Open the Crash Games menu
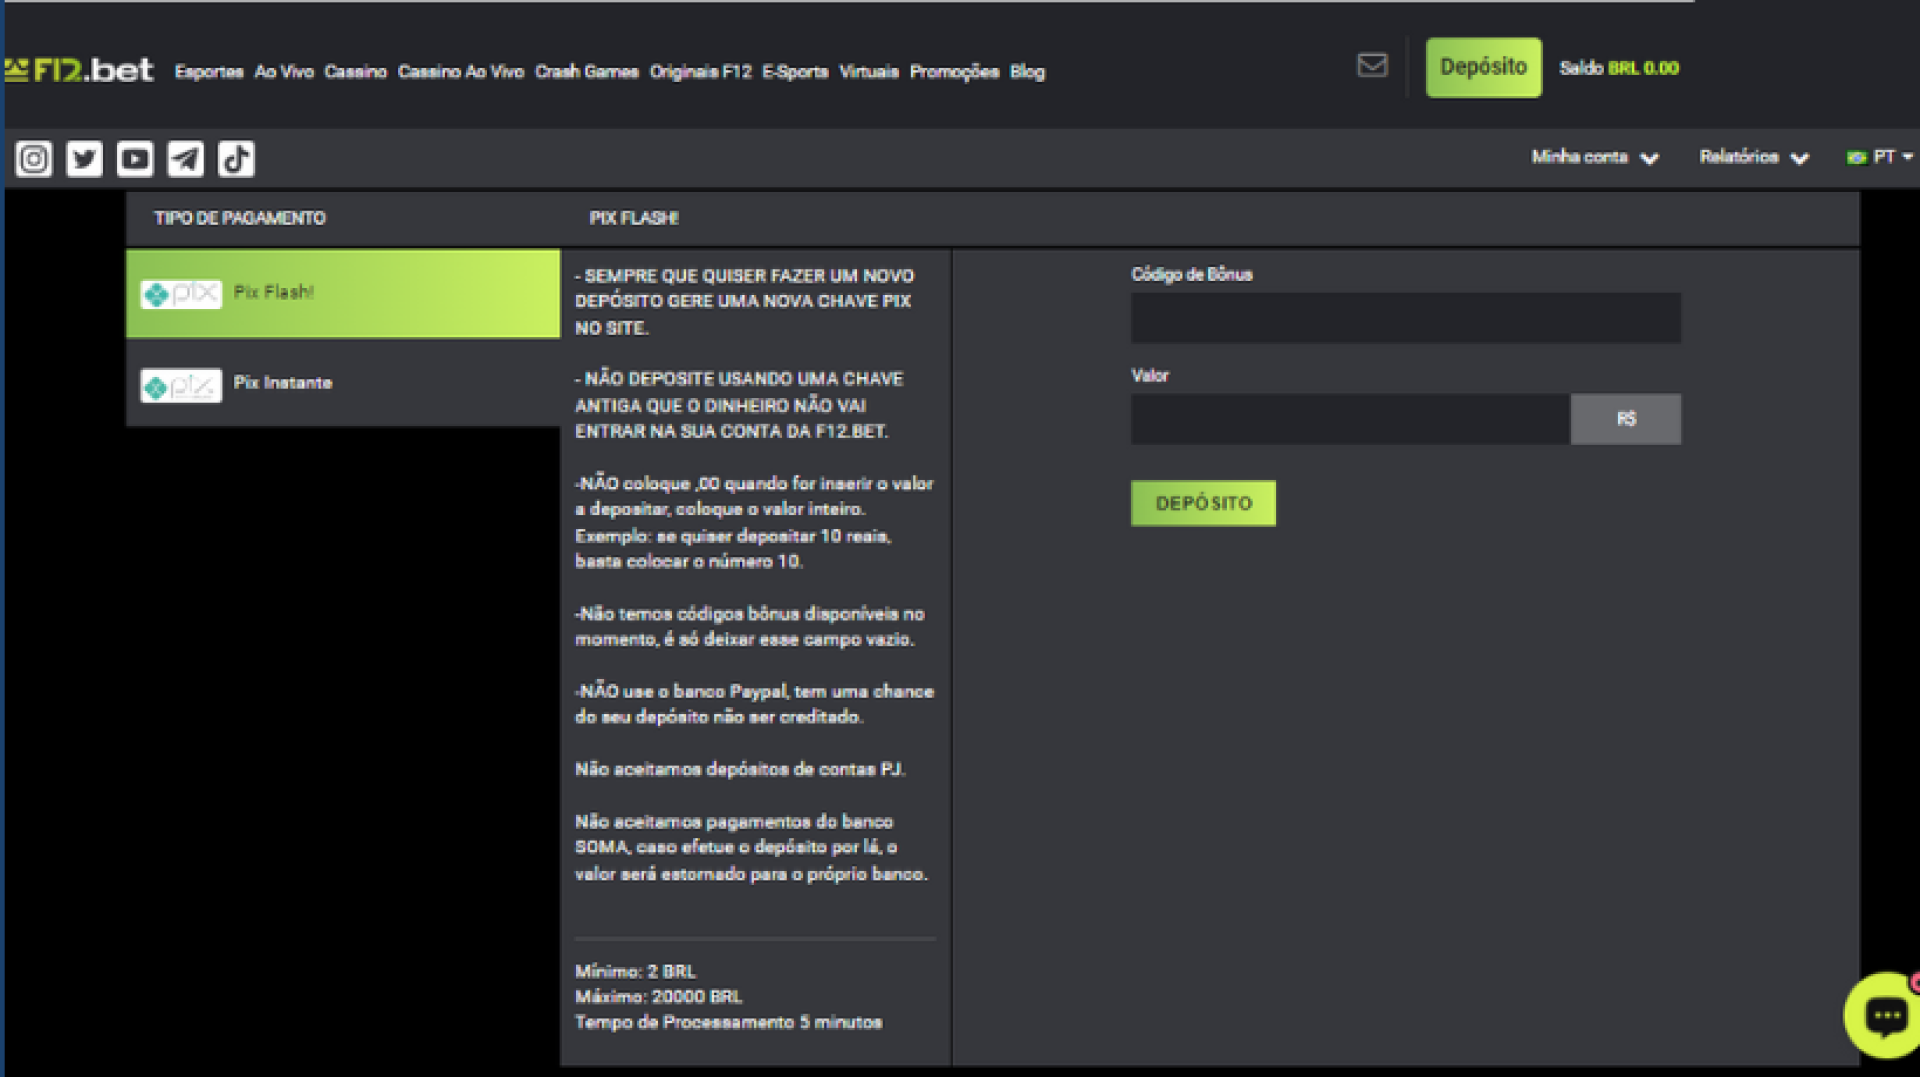Viewport: 1920px width, 1077px height. 586,72
